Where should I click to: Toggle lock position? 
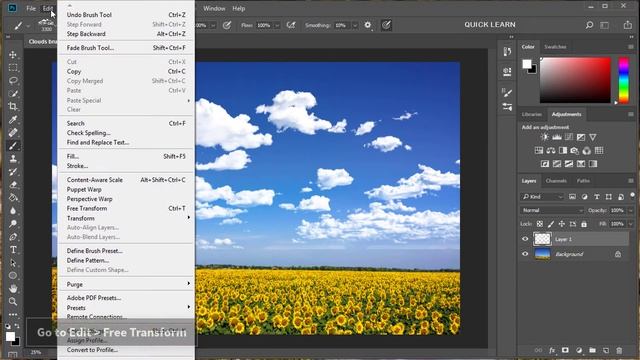click(562, 224)
